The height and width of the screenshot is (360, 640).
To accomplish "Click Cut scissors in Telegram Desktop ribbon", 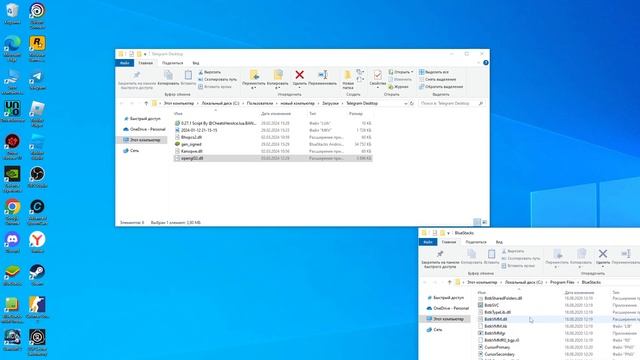I will tap(209, 72).
